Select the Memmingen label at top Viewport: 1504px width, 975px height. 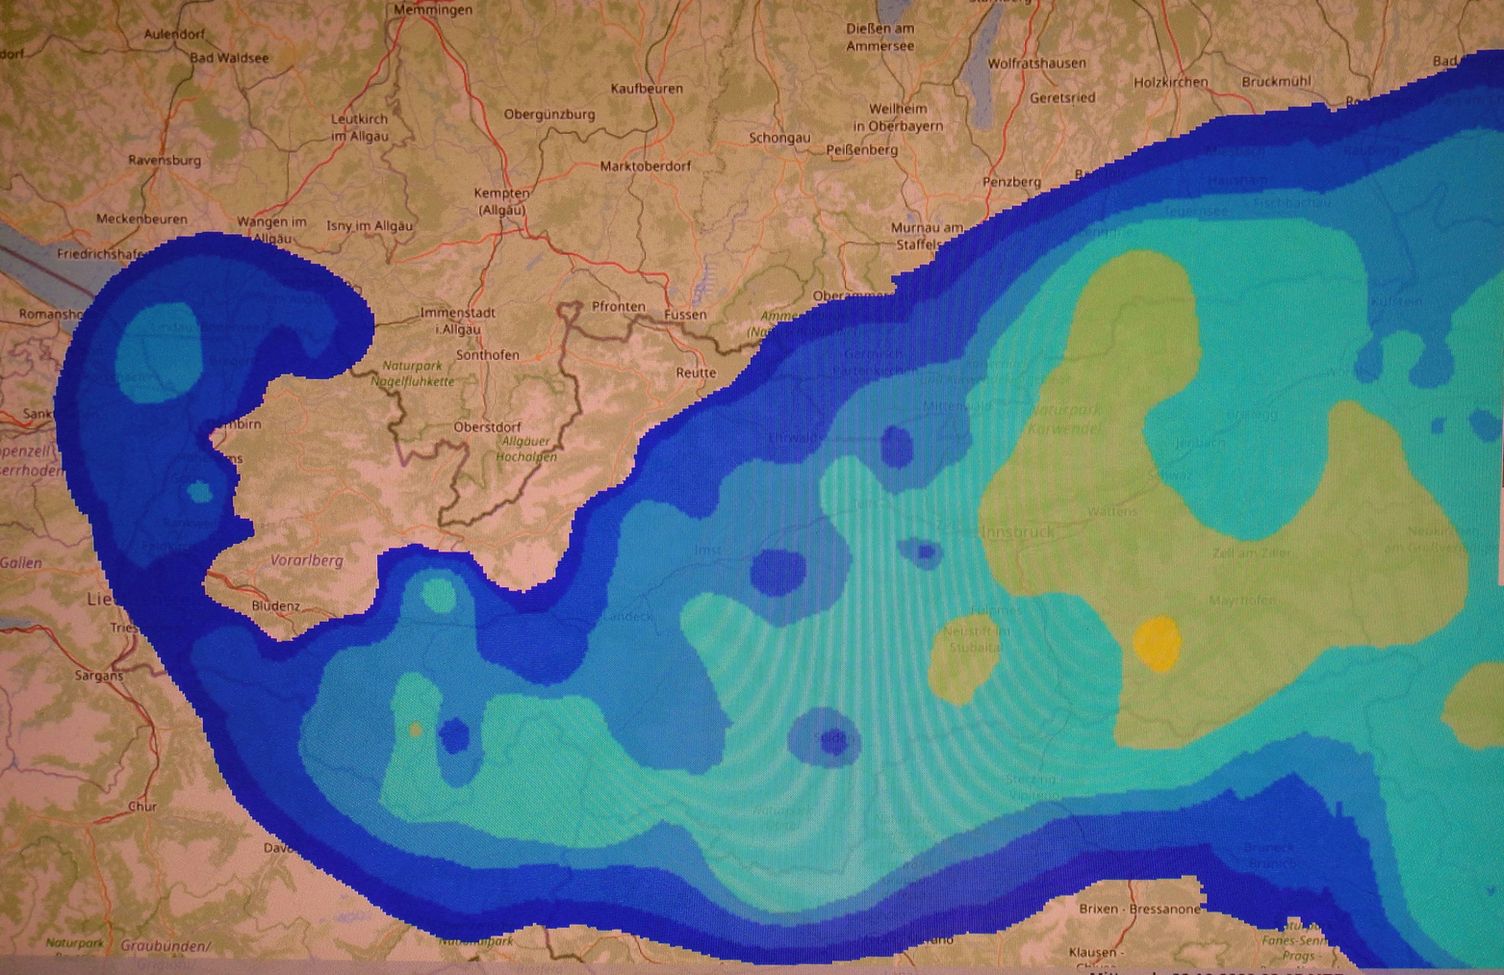(433, 10)
